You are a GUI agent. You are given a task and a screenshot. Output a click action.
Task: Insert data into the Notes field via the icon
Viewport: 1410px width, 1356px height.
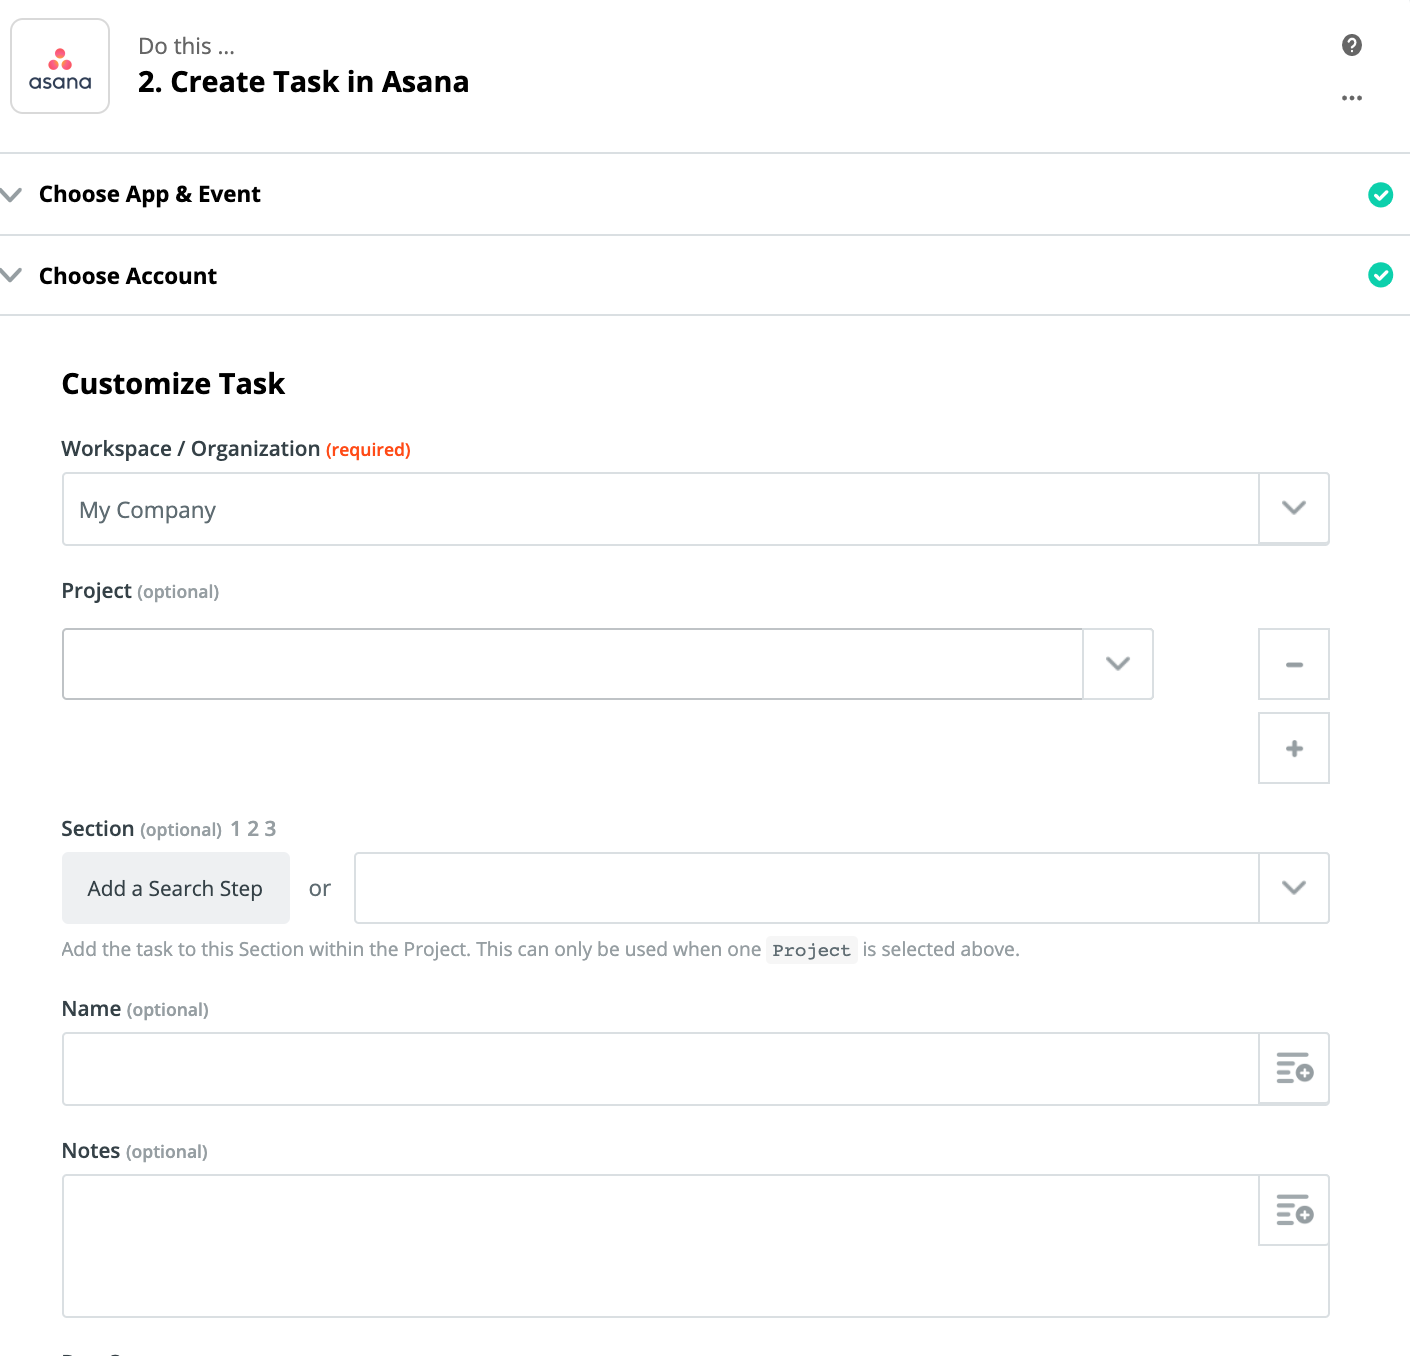tap(1294, 1210)
